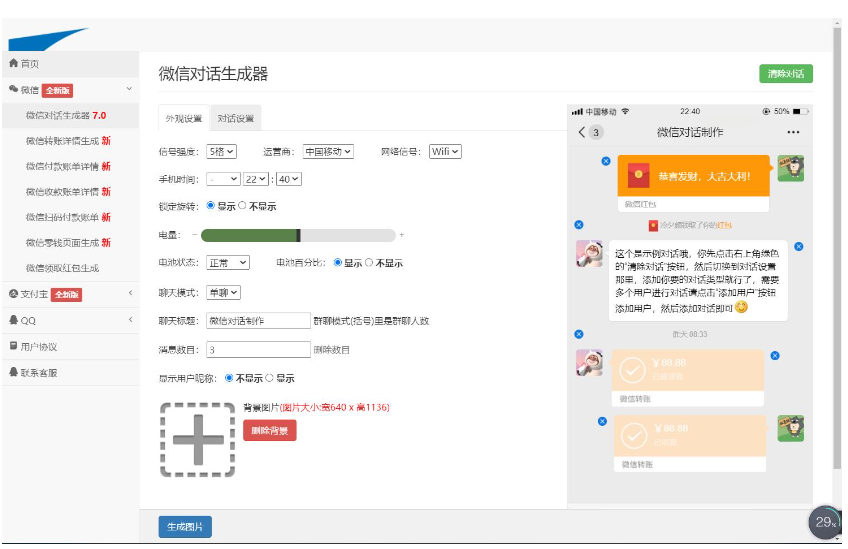
Task: Click the battery plus icon
Action: tap(401, 235)
